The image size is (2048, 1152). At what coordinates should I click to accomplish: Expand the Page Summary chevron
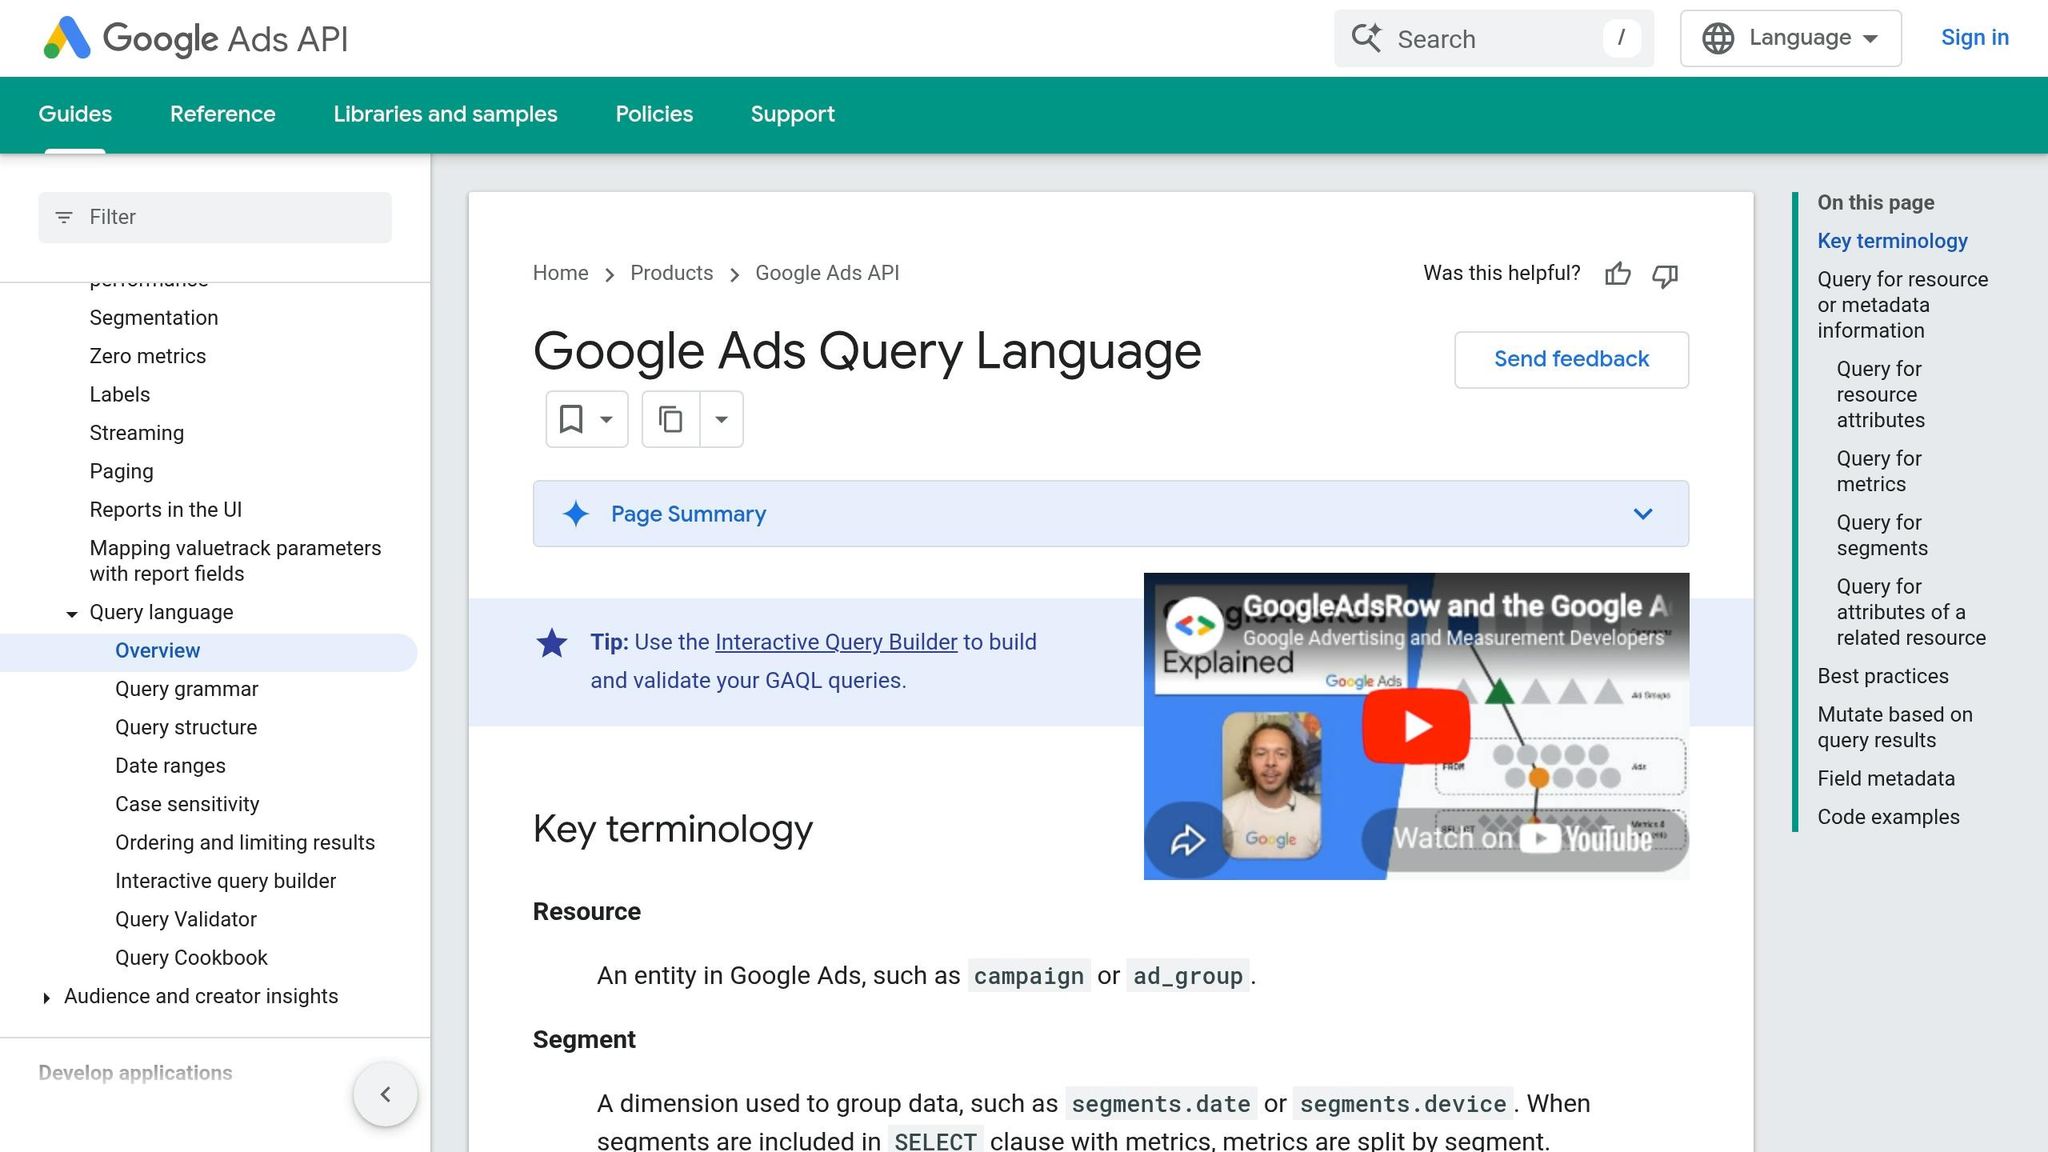[1643, 514]
